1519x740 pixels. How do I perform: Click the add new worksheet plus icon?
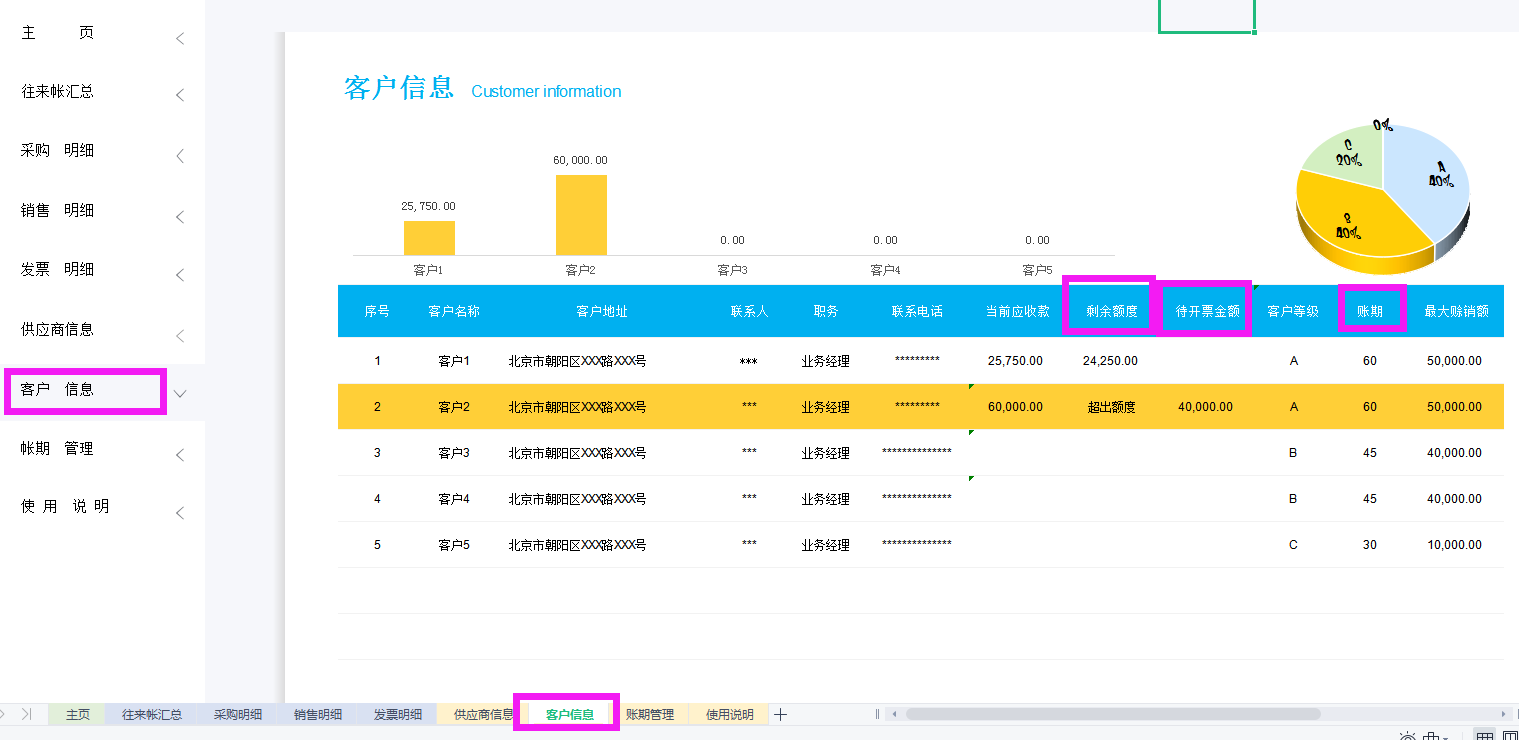(780, 713)
